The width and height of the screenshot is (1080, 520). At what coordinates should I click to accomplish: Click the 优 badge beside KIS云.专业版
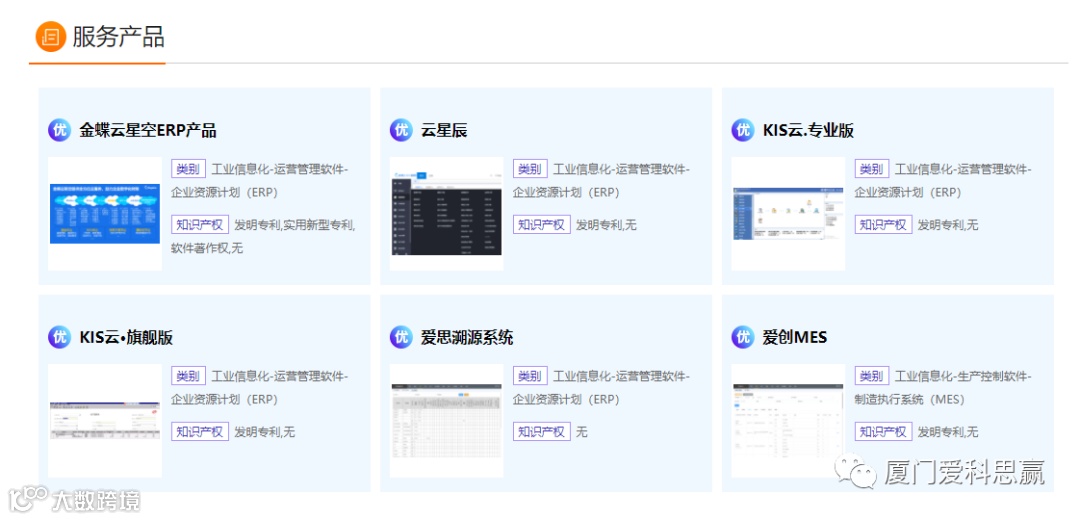click(x=742, y=129)
